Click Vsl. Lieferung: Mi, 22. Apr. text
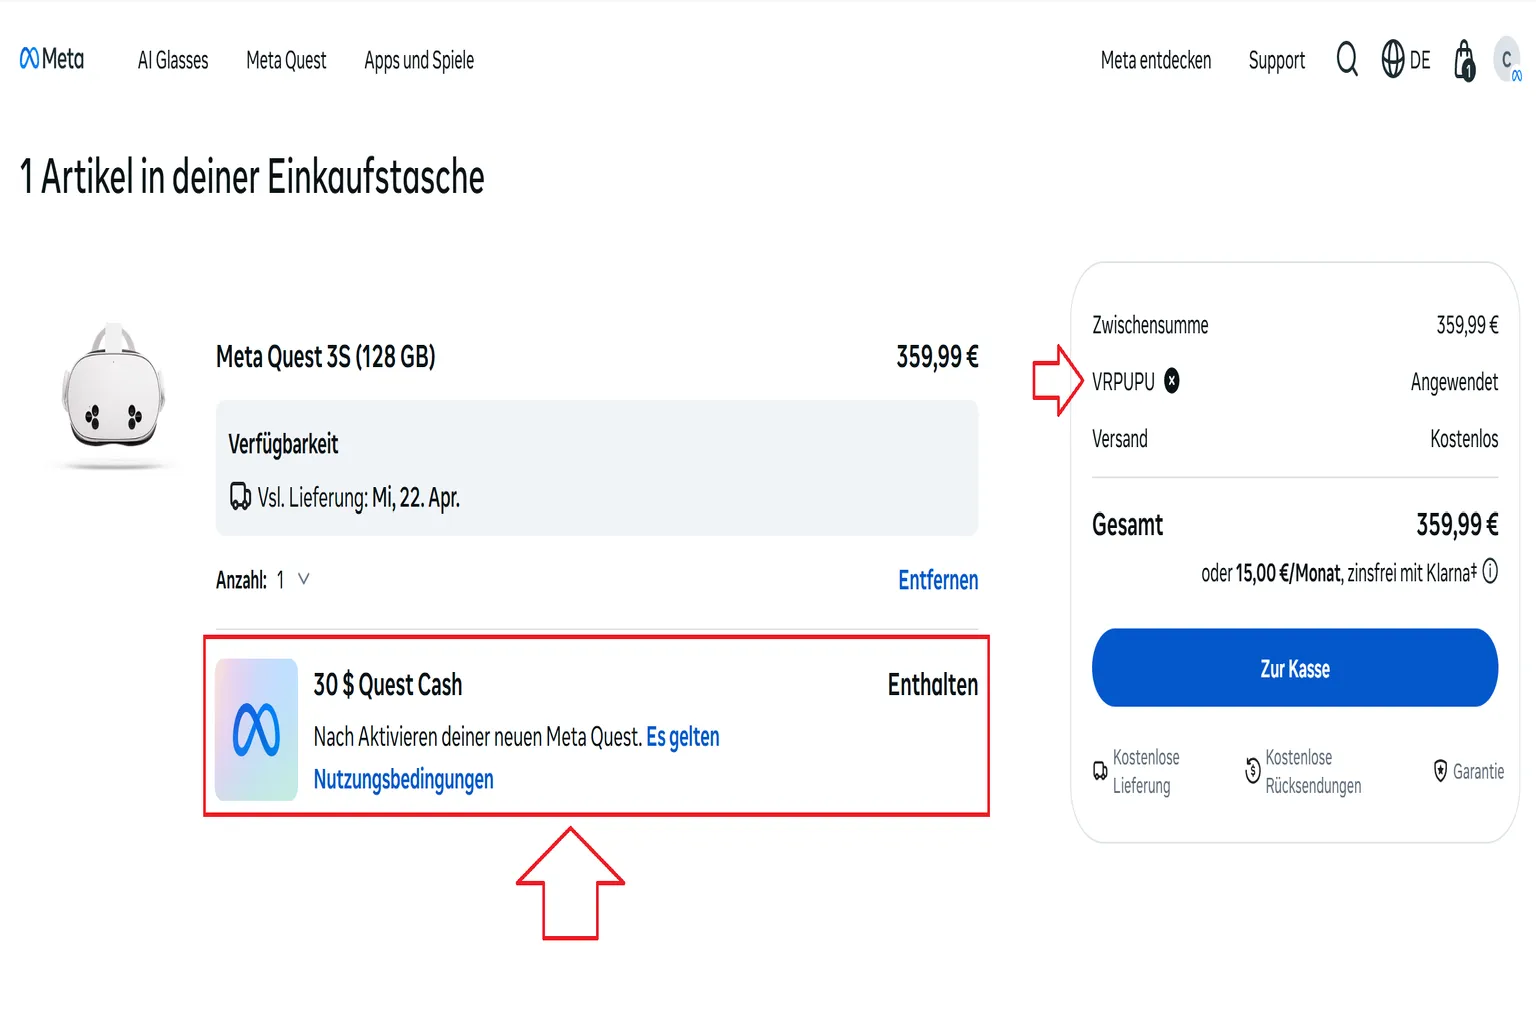The height and width of the screenshot is (1024, 1536). (x=359, y=497)
